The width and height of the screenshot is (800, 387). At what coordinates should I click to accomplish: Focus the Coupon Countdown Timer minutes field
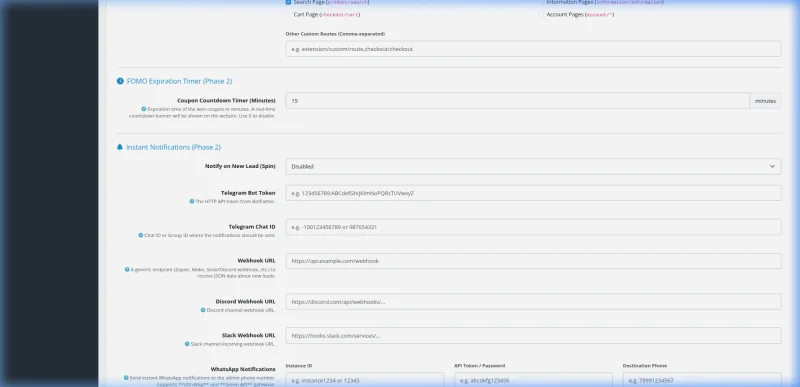pyautogui.click(x=517, y=101)
